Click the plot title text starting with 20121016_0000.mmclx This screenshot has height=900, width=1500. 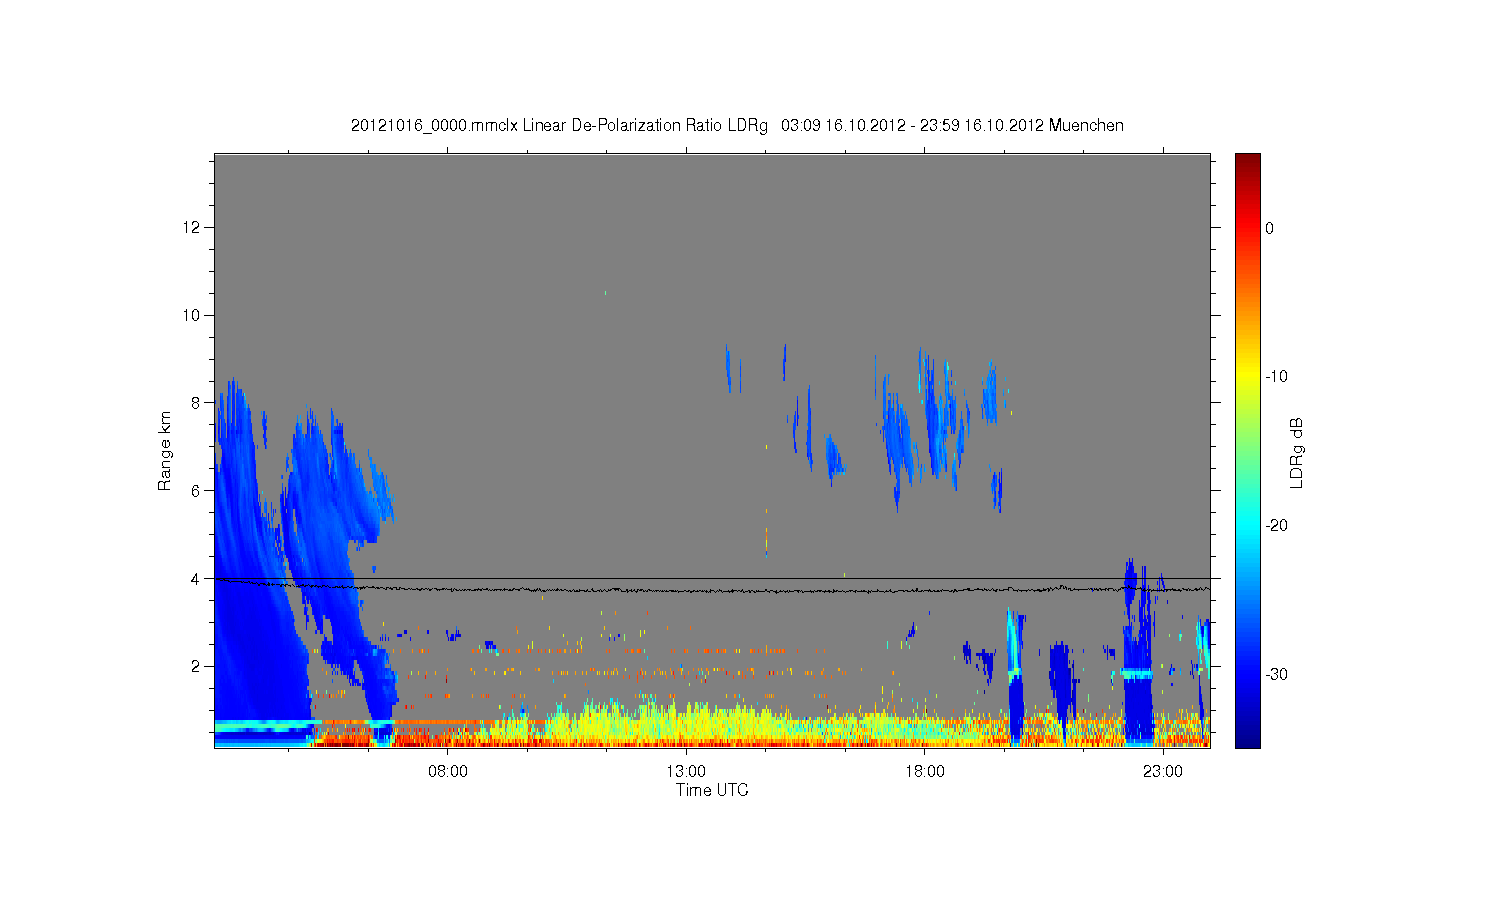point(737,126)
